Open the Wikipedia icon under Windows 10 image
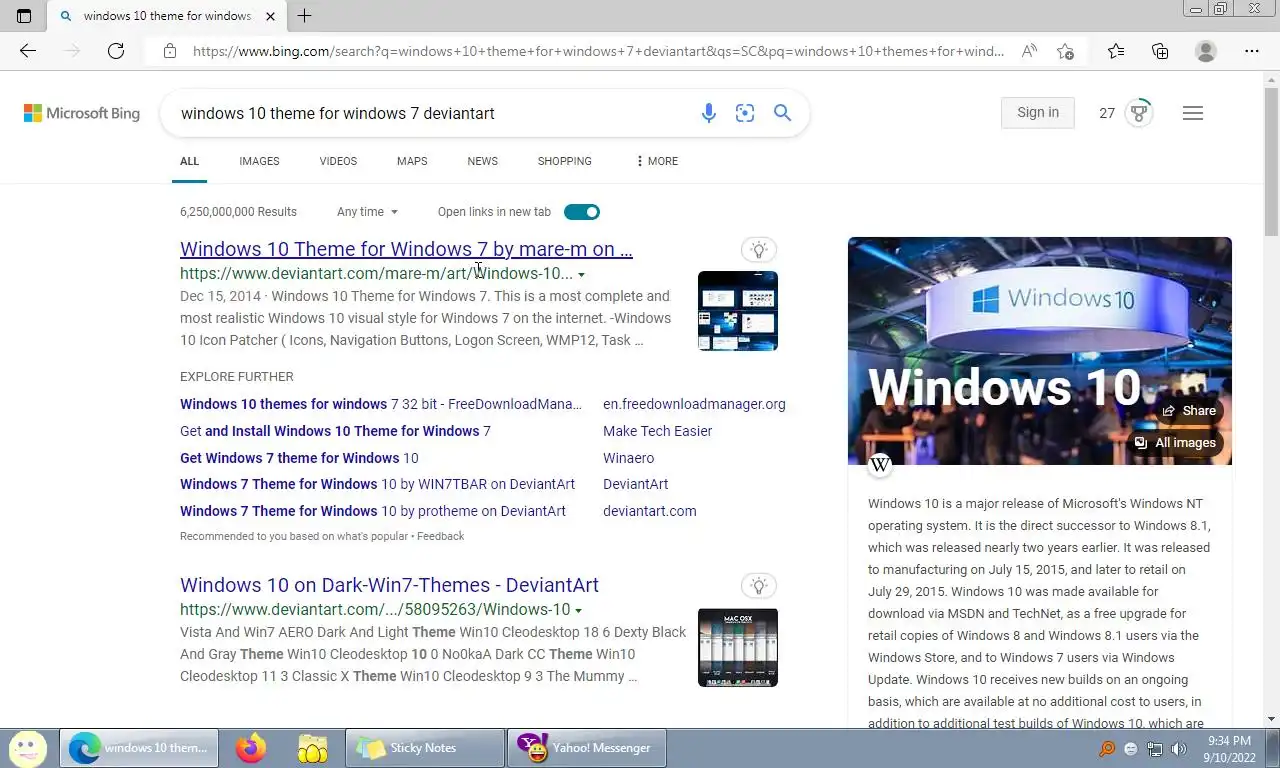This screenshot has height=768, width=1280. pyautogui.click(x=880, y=464)
